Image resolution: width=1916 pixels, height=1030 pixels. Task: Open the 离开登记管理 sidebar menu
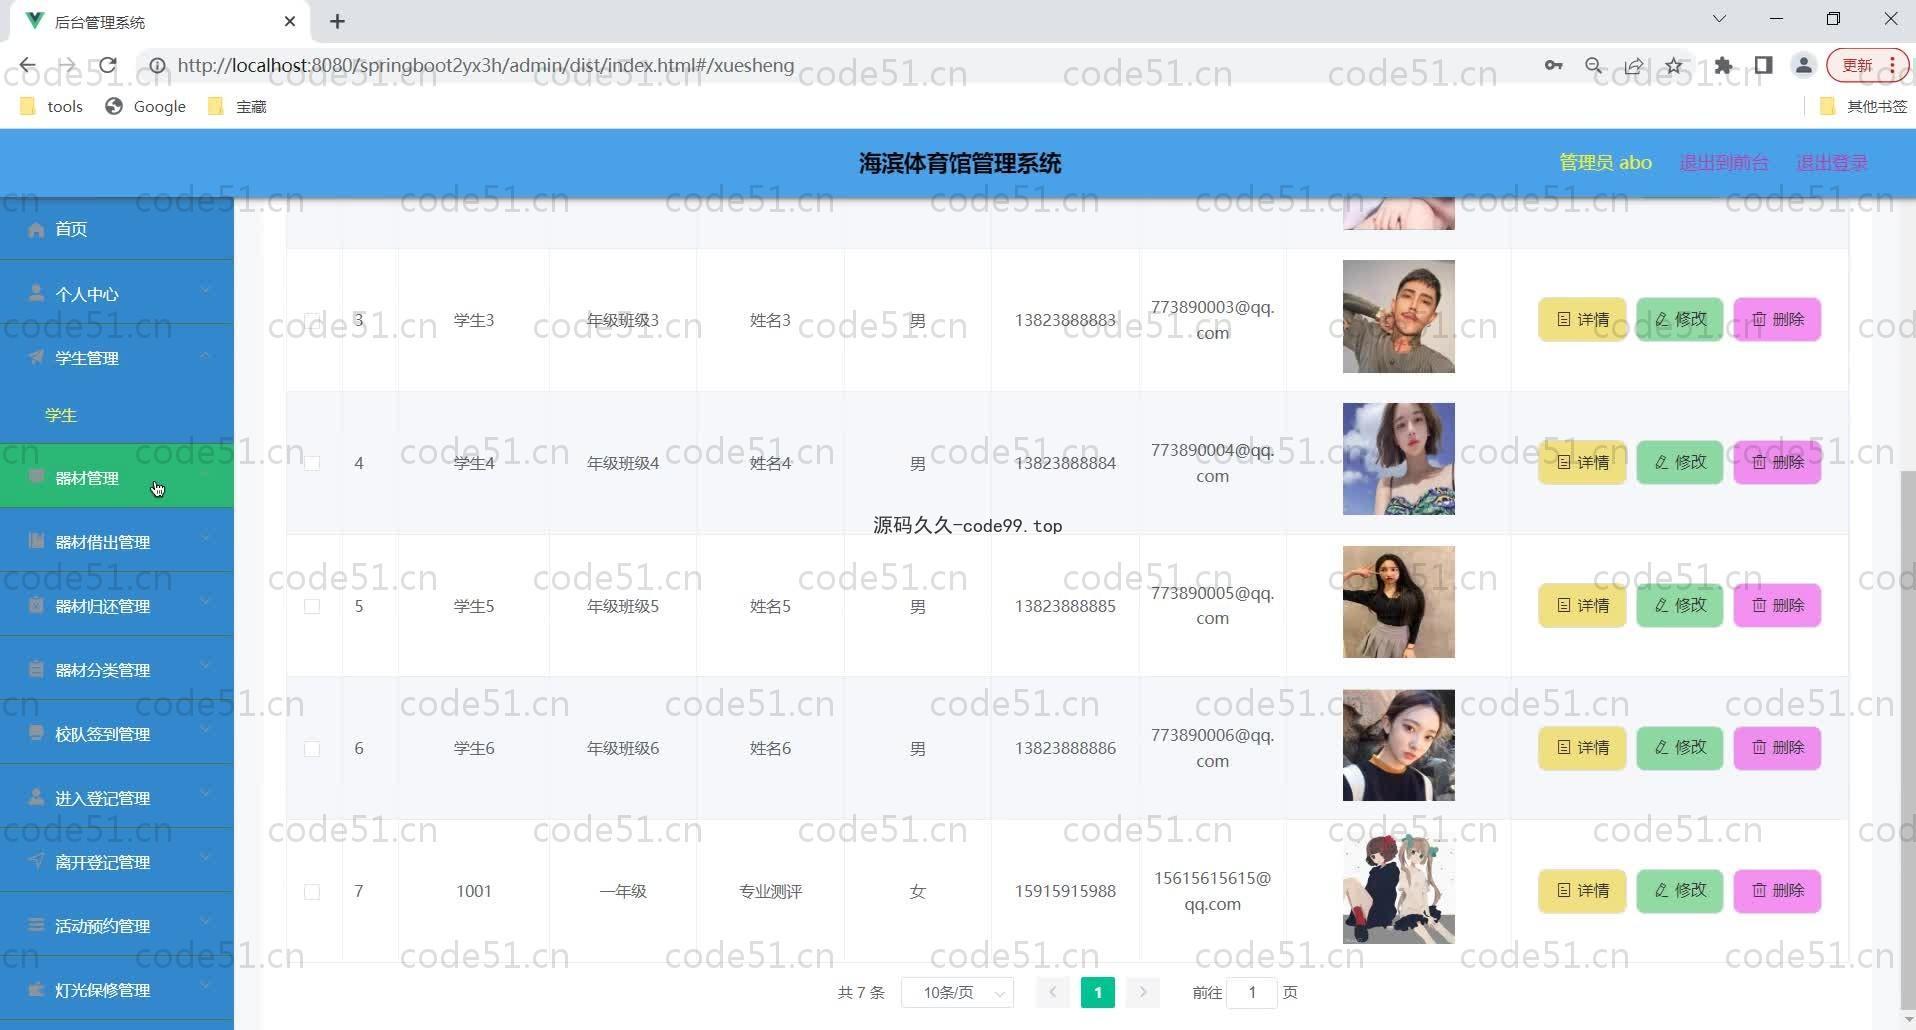pyautogui.click(x=117, y=861)
